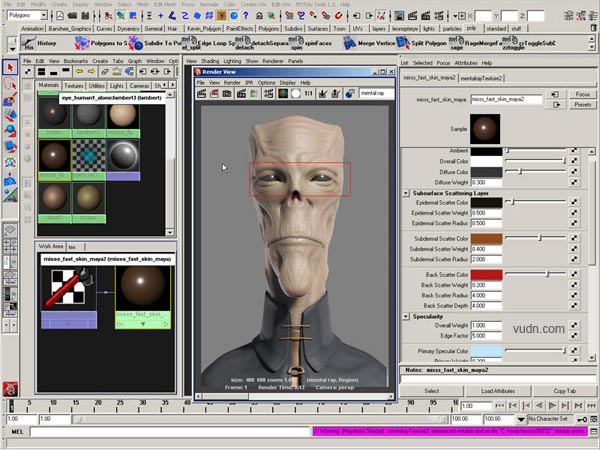This screenshot has height=450, width=600.
Task: Start IPR render in Render View toolbar
Action: 241,94
